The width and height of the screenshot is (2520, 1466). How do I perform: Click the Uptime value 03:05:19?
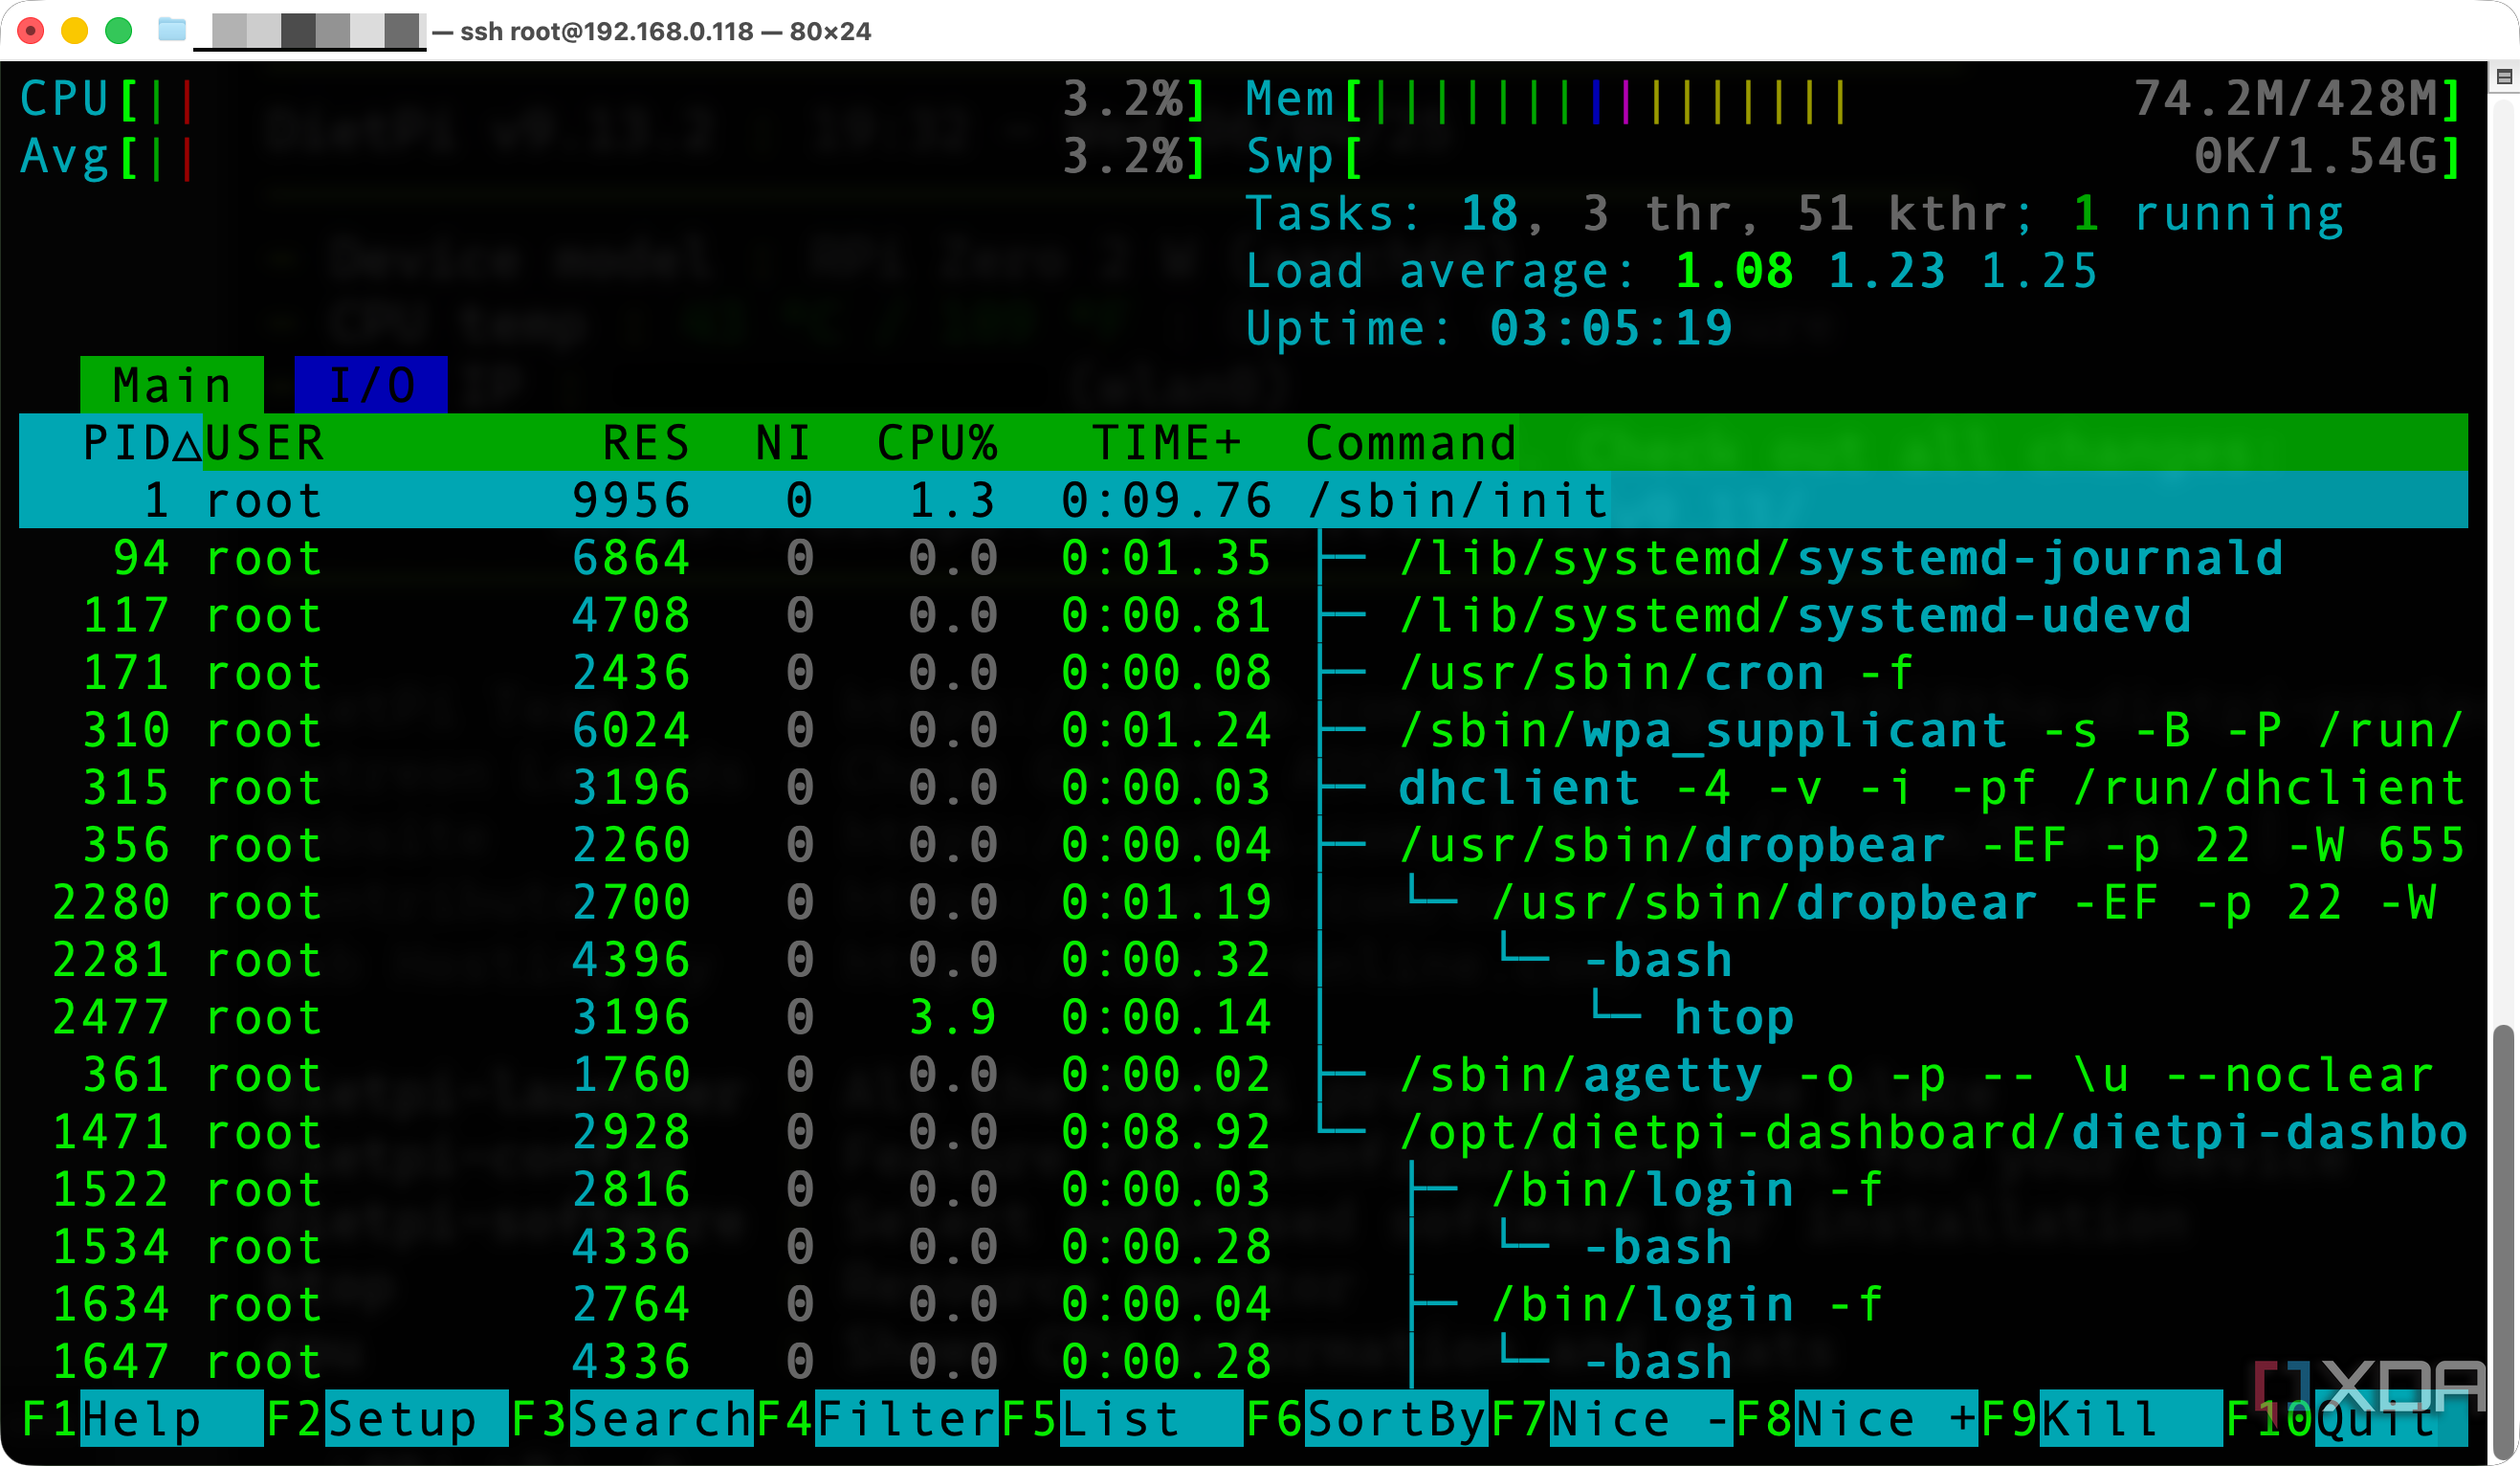[1611, 328]
